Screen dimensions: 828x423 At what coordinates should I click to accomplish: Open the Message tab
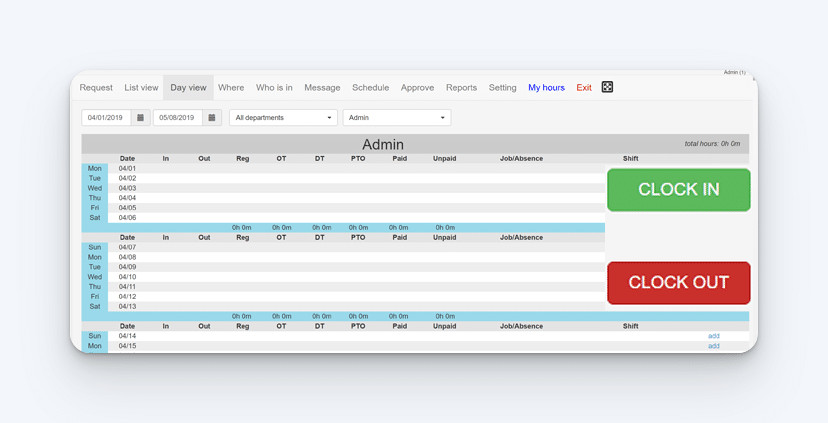(x=322, y=88)
